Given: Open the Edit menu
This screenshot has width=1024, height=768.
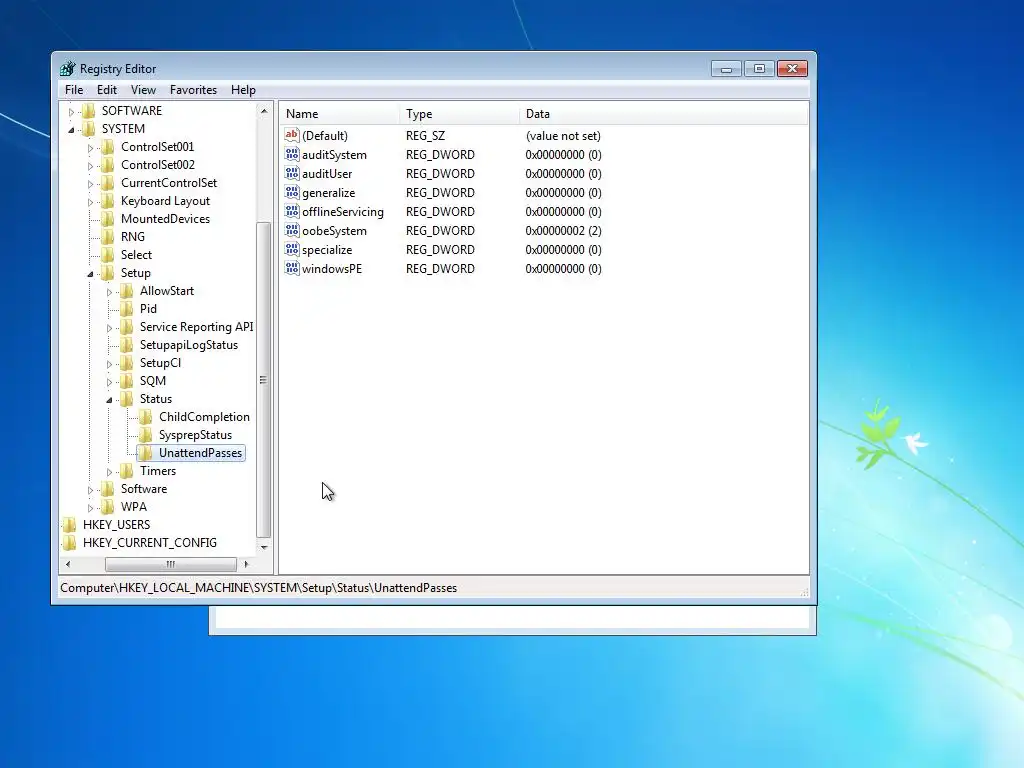Looking at the screenshot, I should (x=106, y=90).
